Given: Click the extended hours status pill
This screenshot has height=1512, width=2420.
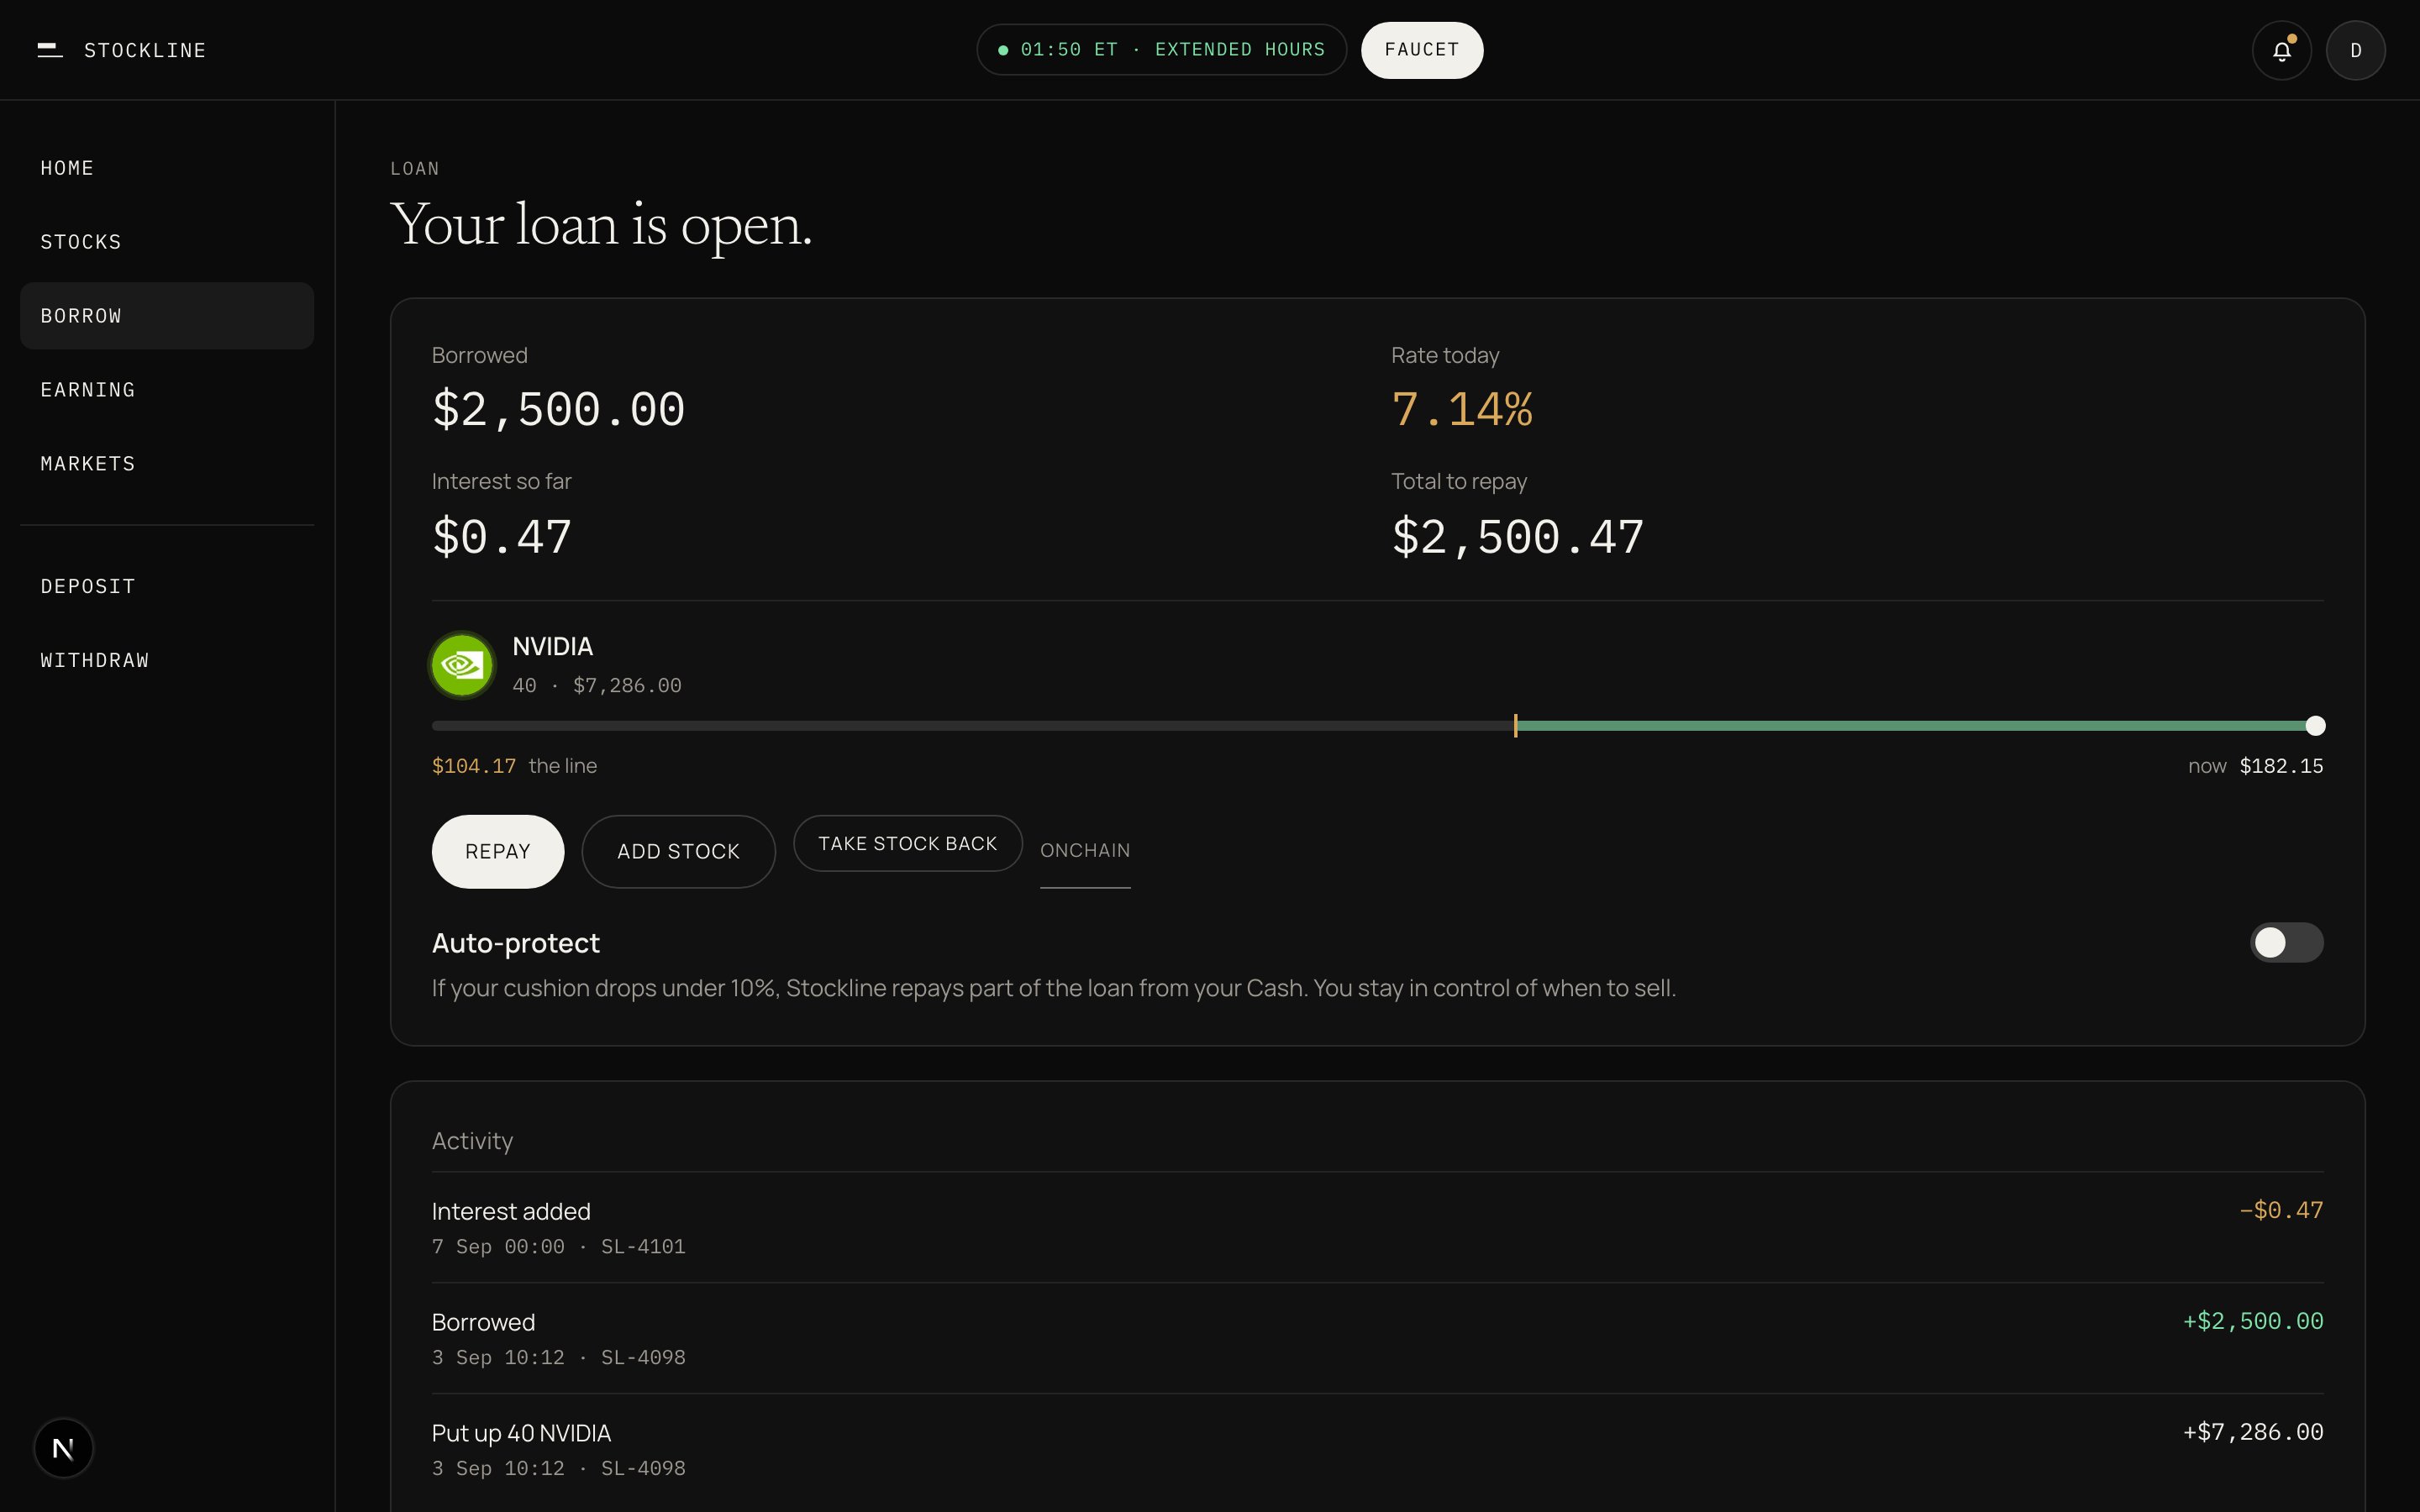Looking at the screenshot, I should coord(1161,50).
